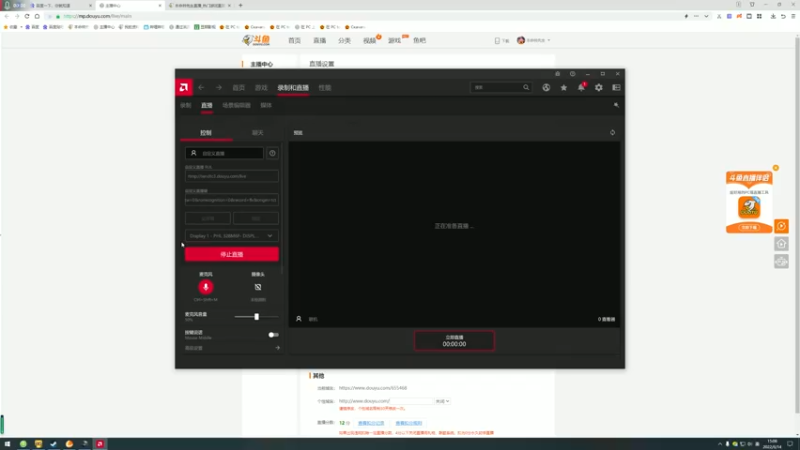Open the 媒体 sub-tab
800x450 pixels.
266,105
